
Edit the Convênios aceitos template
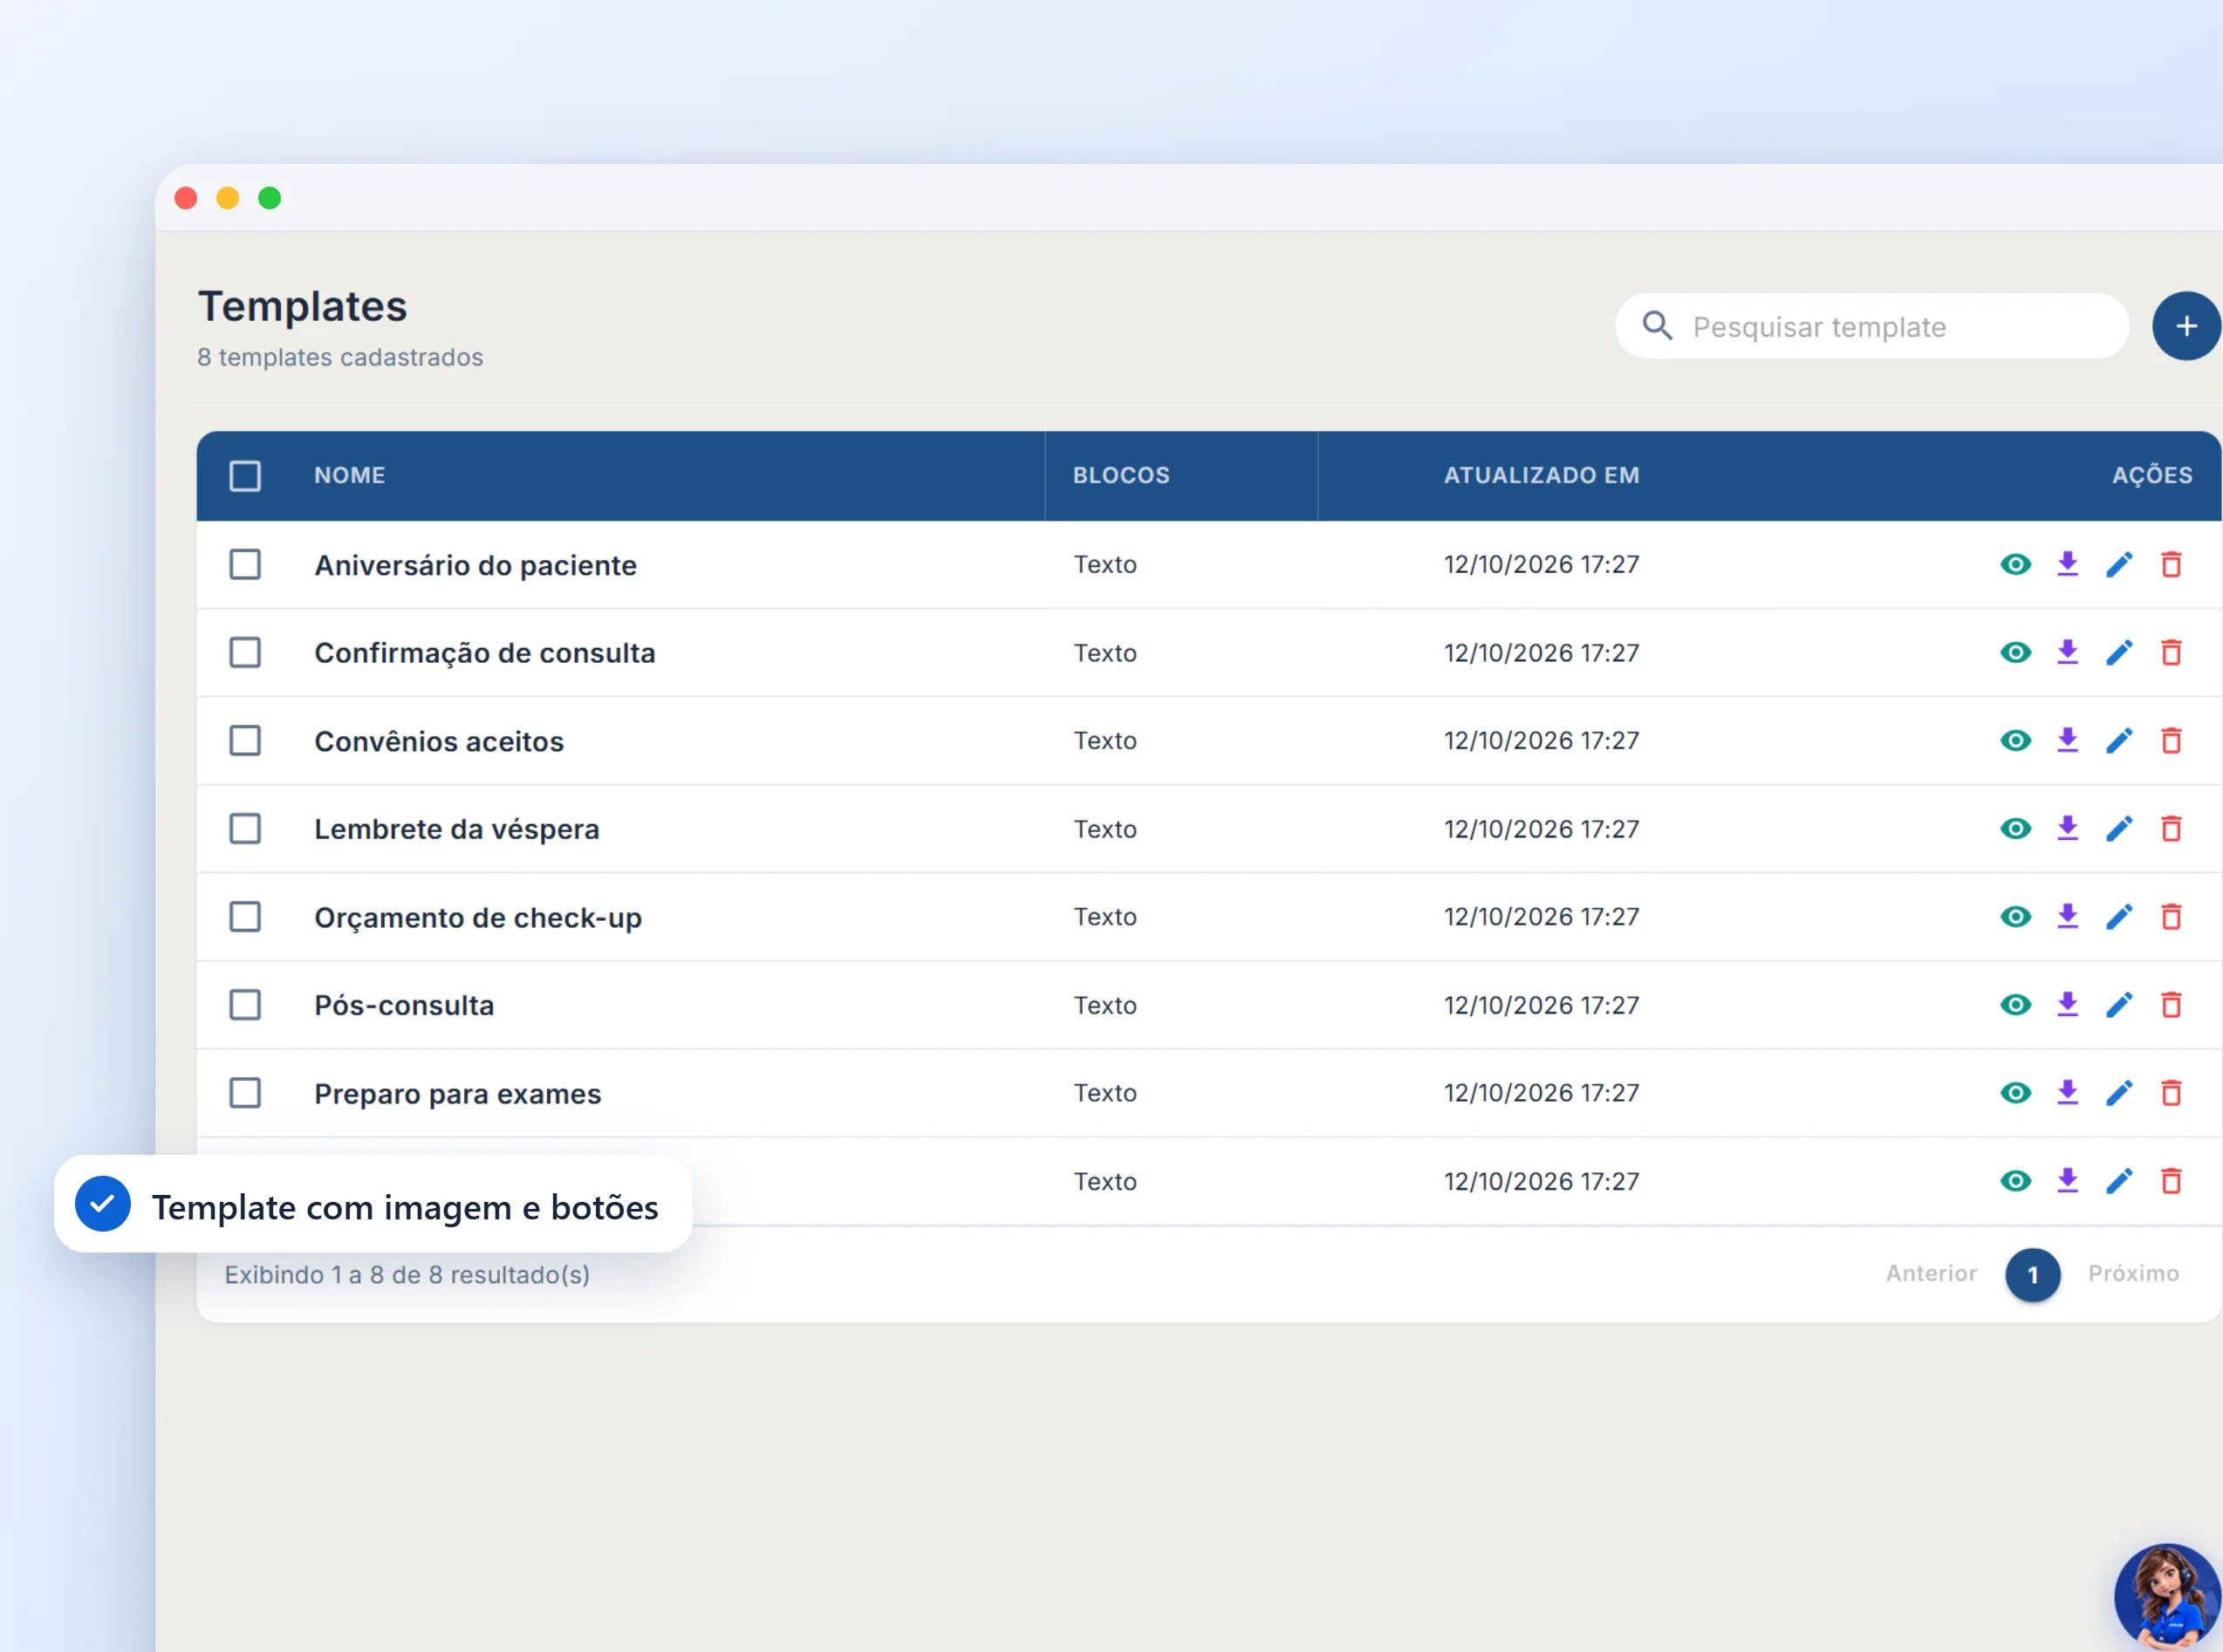[2119, 740]
